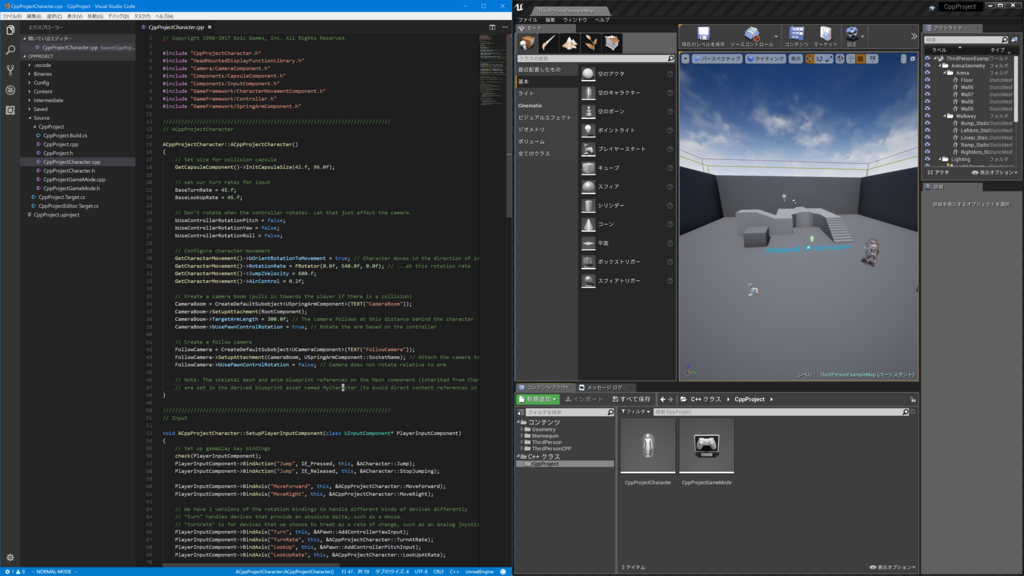Select Unreal Landscape mode mountain icon

pyautogui.click(x=569, y=43)
